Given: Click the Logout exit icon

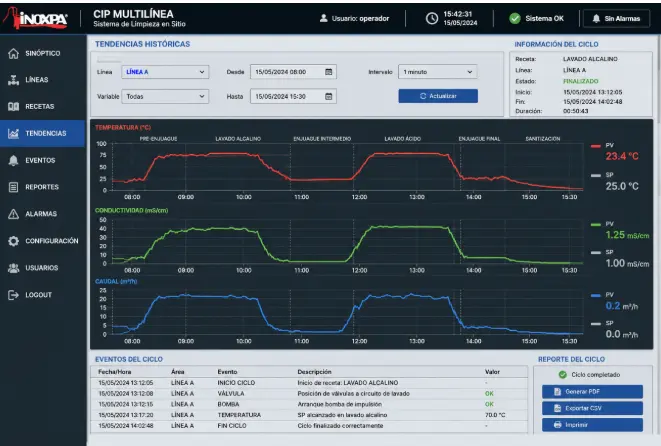Looking at the screenshot, I should (x=13, y=295).
